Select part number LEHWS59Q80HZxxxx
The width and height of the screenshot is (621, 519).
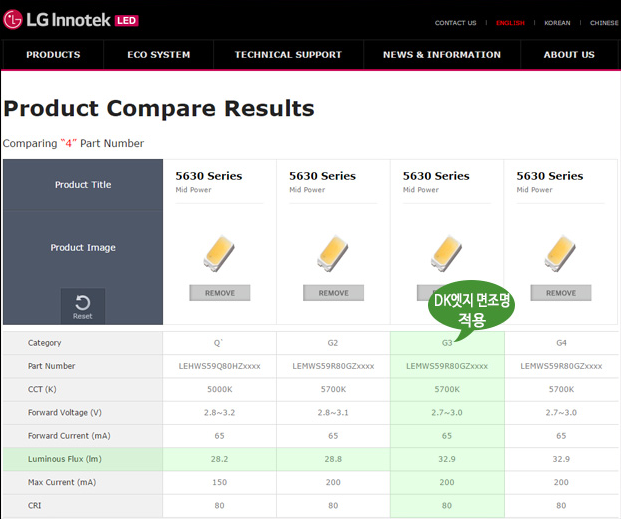pos(219,366)
